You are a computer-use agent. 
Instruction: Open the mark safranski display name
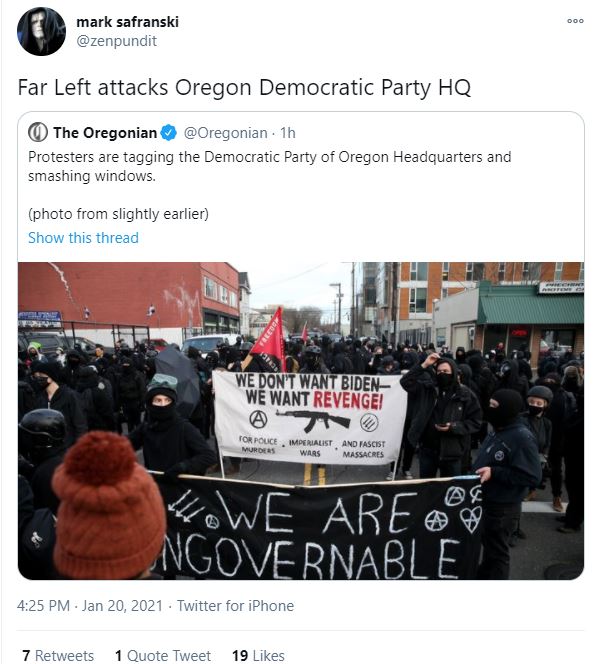point(127,22)
